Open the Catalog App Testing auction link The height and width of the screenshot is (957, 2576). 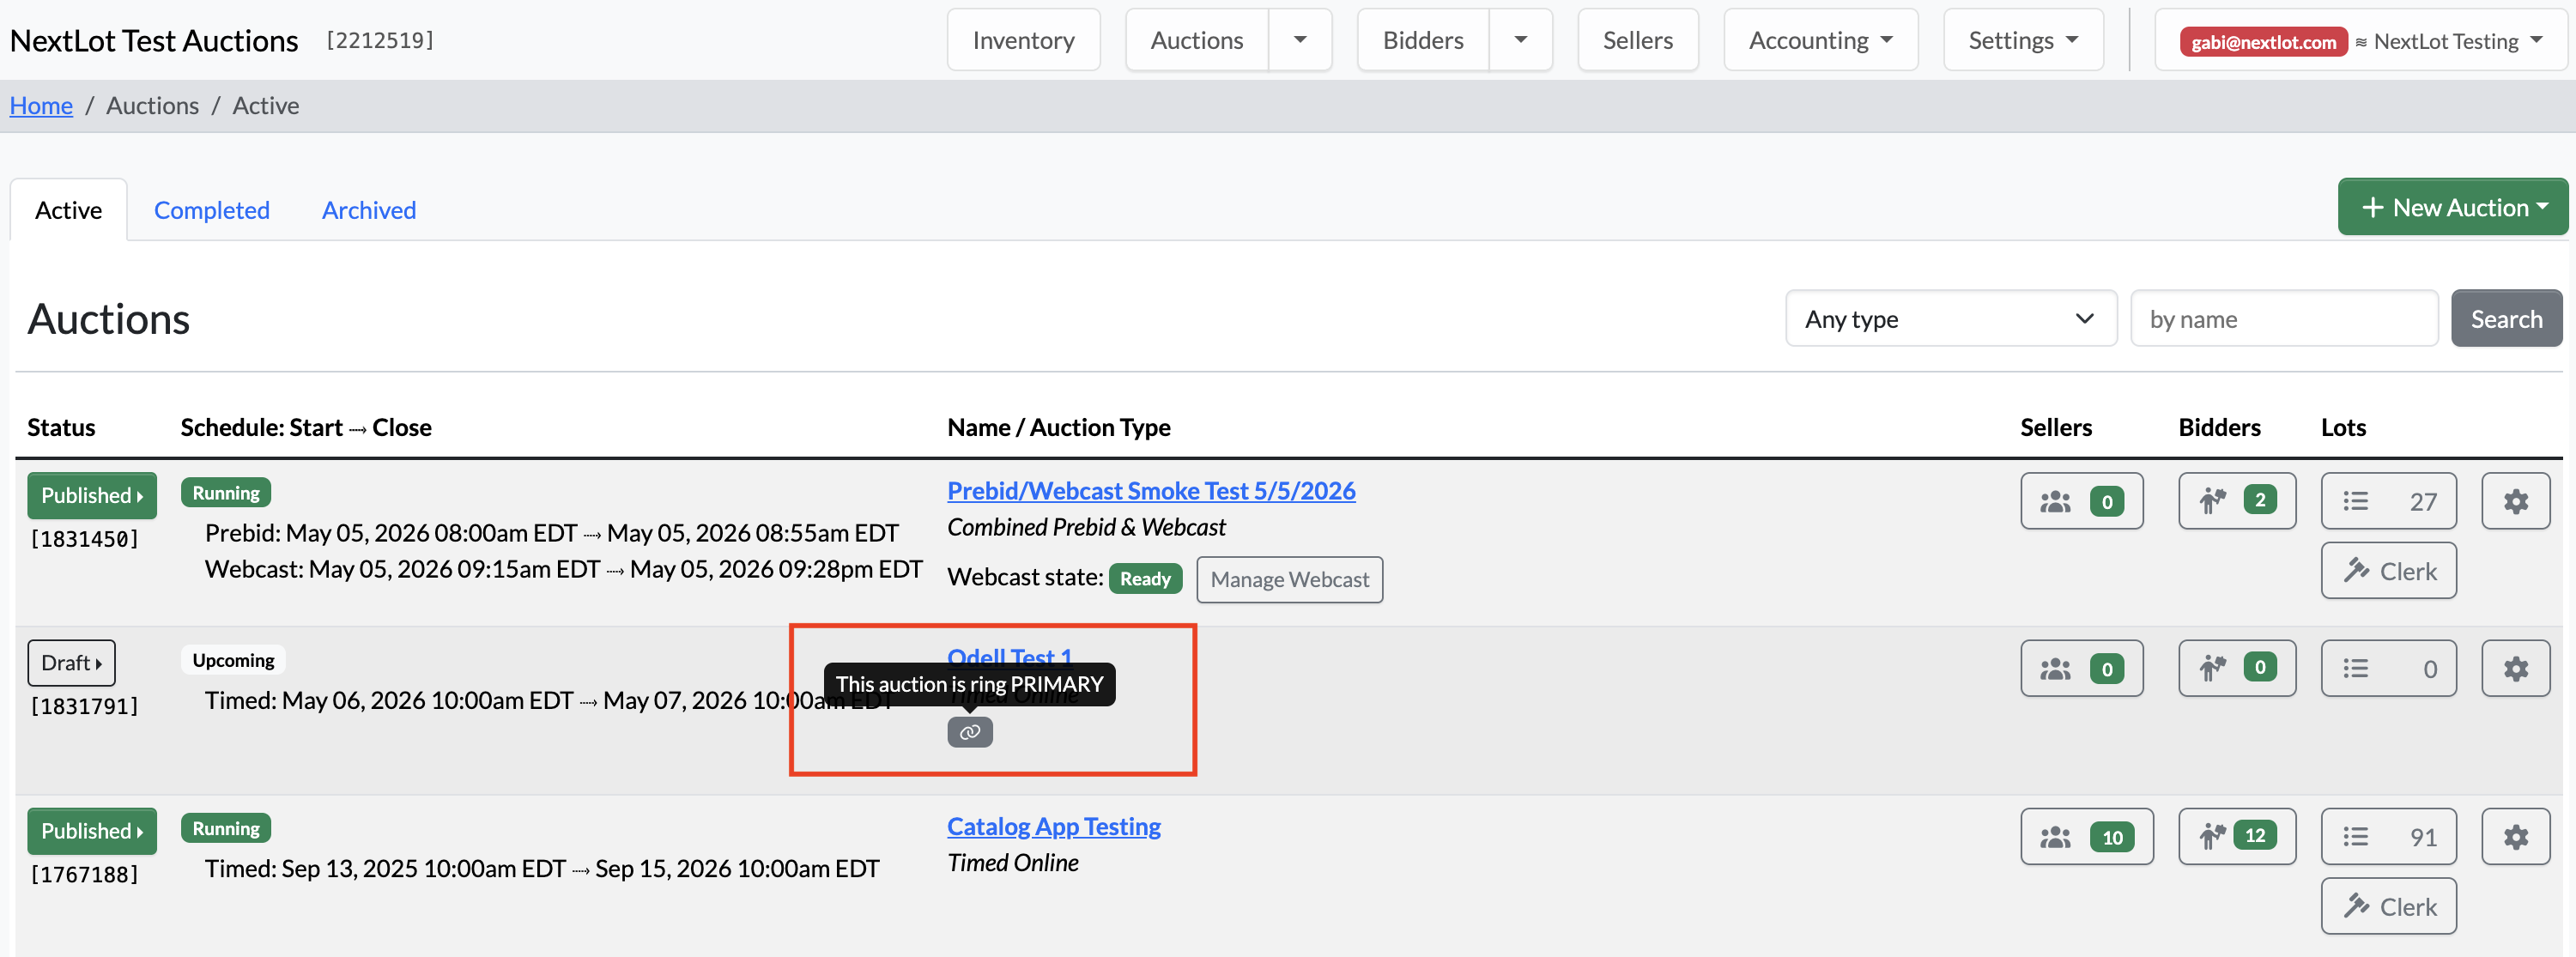point(1053,826)
